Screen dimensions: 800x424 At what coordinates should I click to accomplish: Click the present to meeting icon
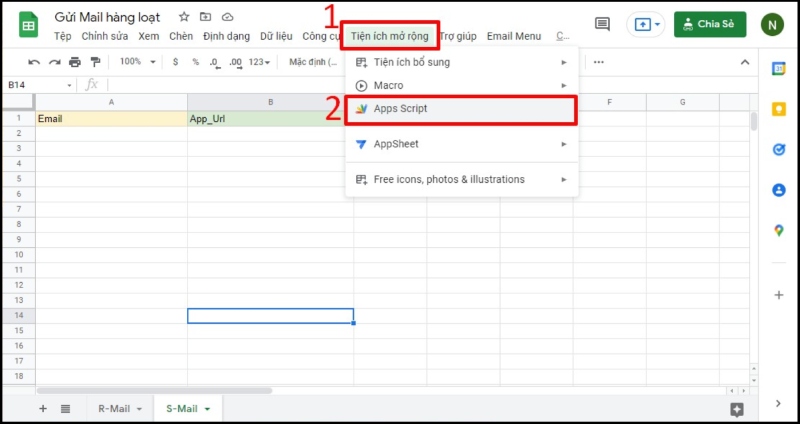[x=641, y=24]
